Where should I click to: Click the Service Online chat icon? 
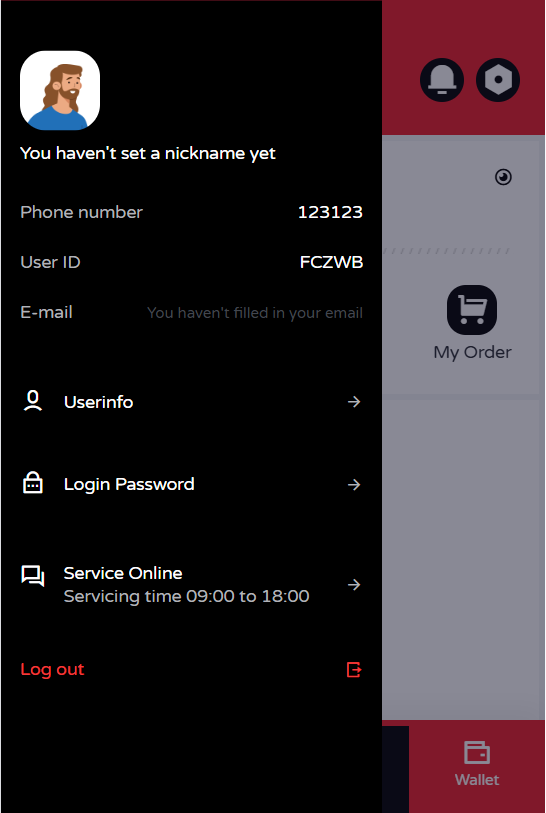point(33,576)
